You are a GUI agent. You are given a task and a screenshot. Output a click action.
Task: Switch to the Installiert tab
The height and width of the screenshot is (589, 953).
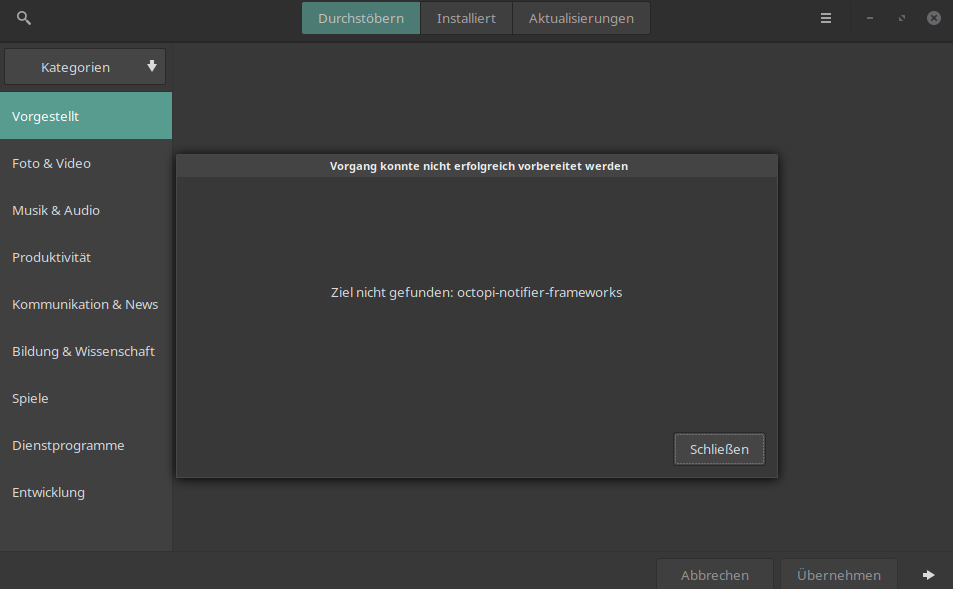pyautogui.click(x=466, y=18)
